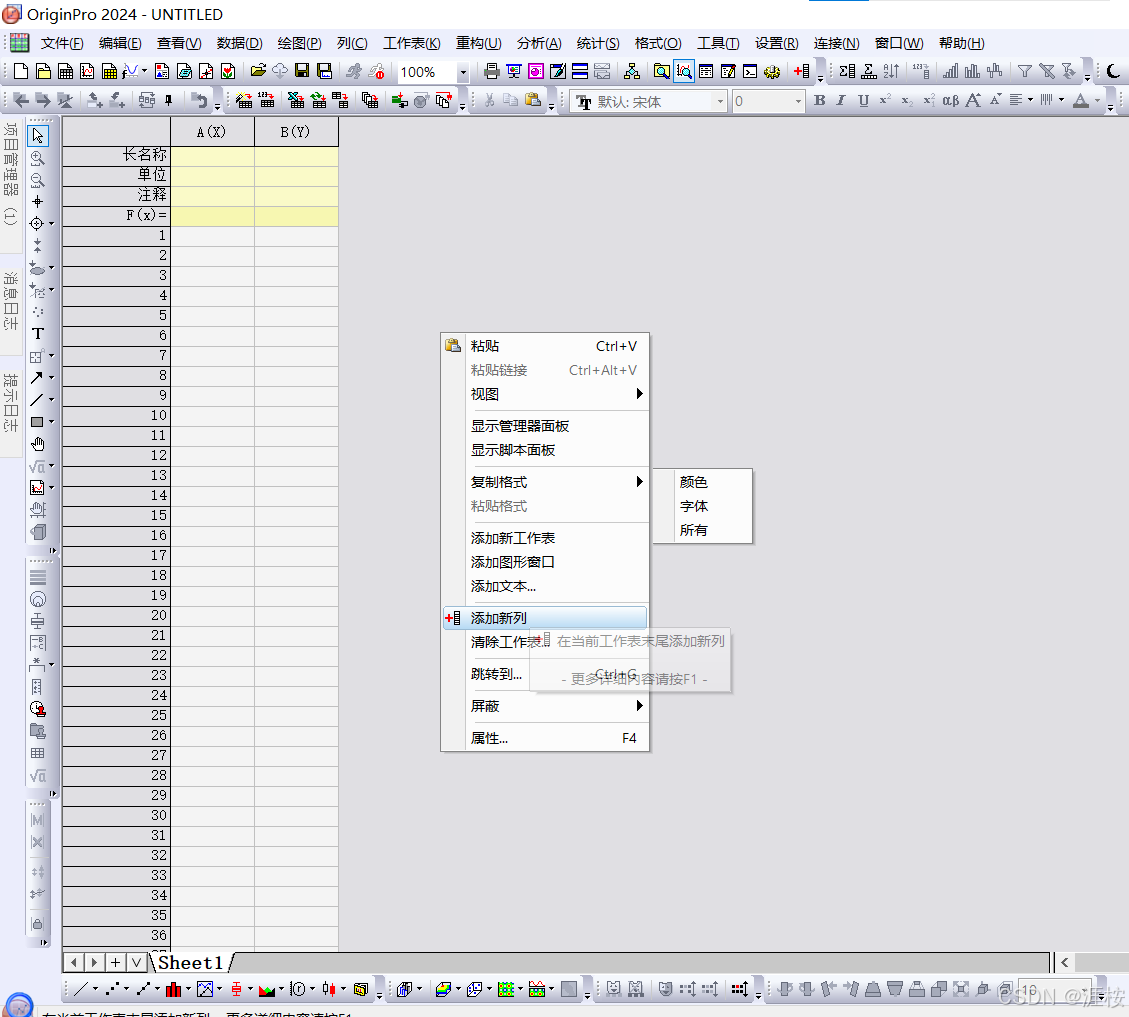1129x1017 pixels.
Task: Toggle subscript formatting
Action: tap(907, 101)
